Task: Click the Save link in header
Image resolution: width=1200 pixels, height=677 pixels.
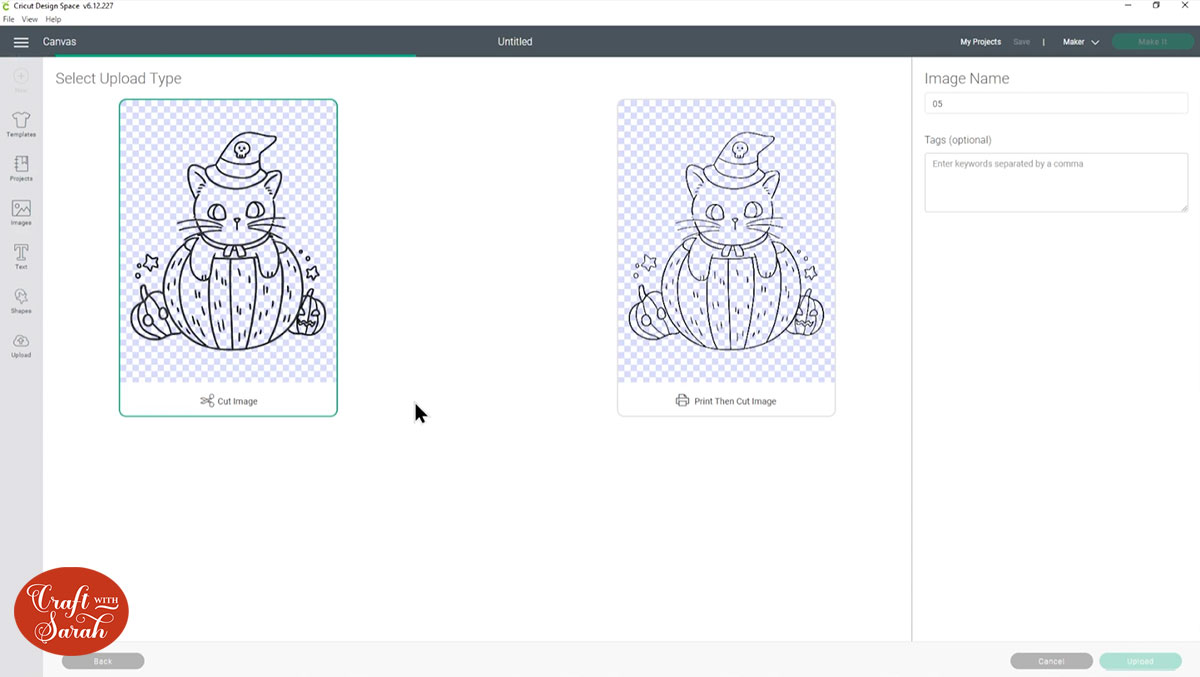Action: (x=1021, y=42)
